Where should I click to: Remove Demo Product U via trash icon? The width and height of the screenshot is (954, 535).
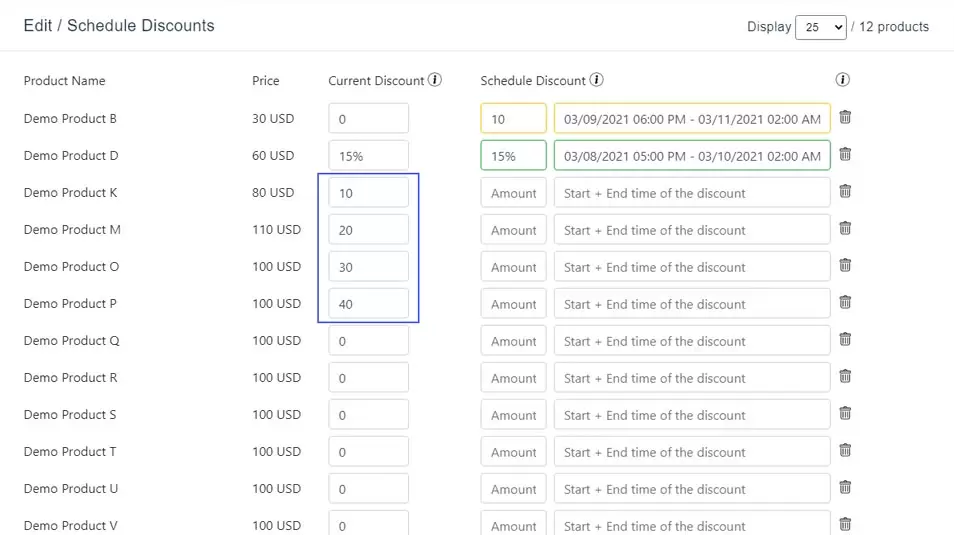coord(845,488)
